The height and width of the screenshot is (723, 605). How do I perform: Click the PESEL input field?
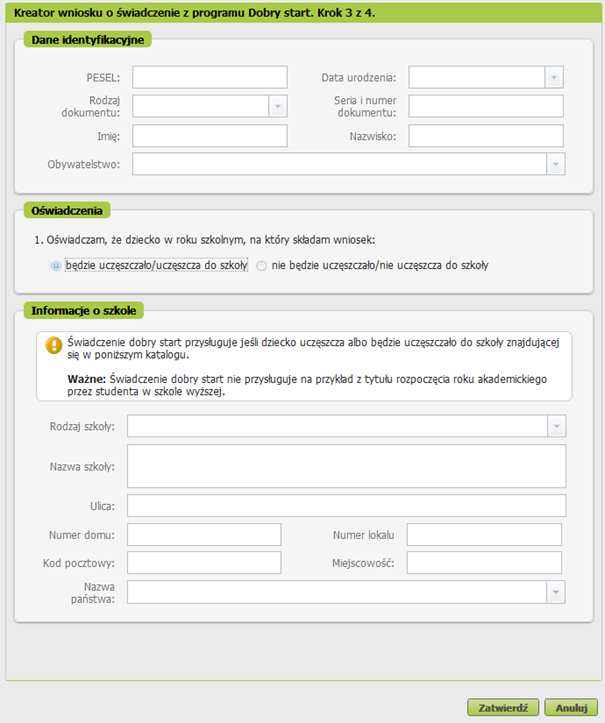tap(210, 77)
